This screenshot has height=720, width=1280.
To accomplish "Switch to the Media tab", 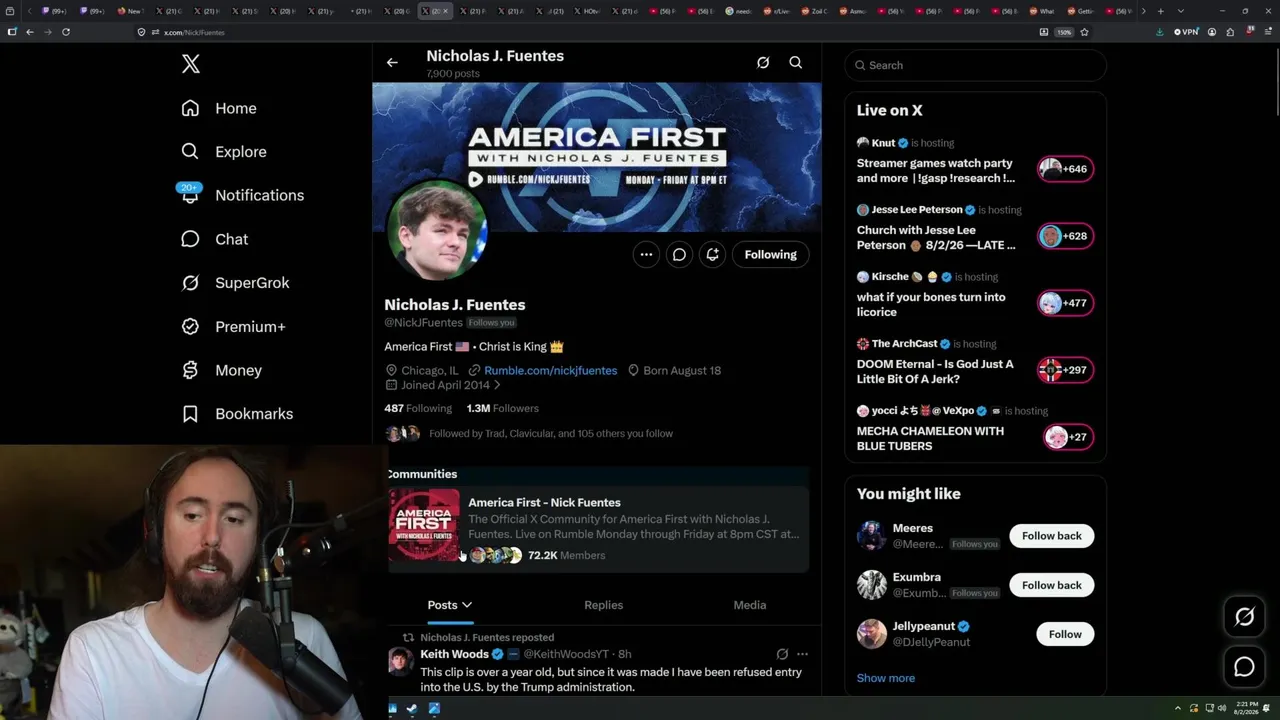I will tap(750, 605).
